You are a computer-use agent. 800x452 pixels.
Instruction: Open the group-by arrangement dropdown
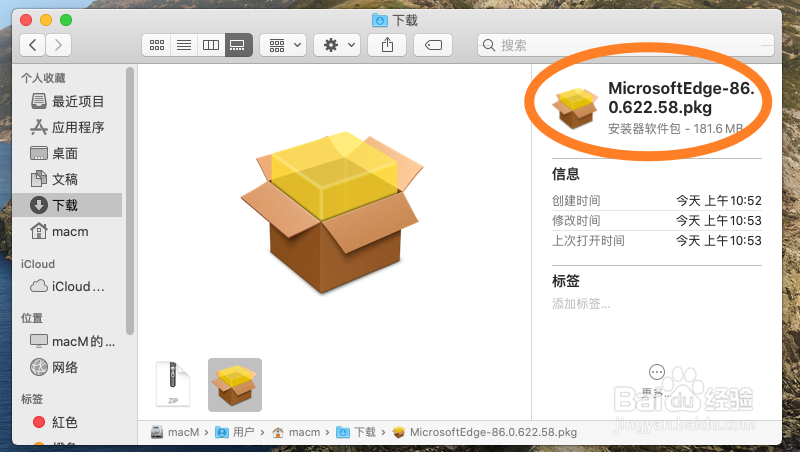[283, 45]
